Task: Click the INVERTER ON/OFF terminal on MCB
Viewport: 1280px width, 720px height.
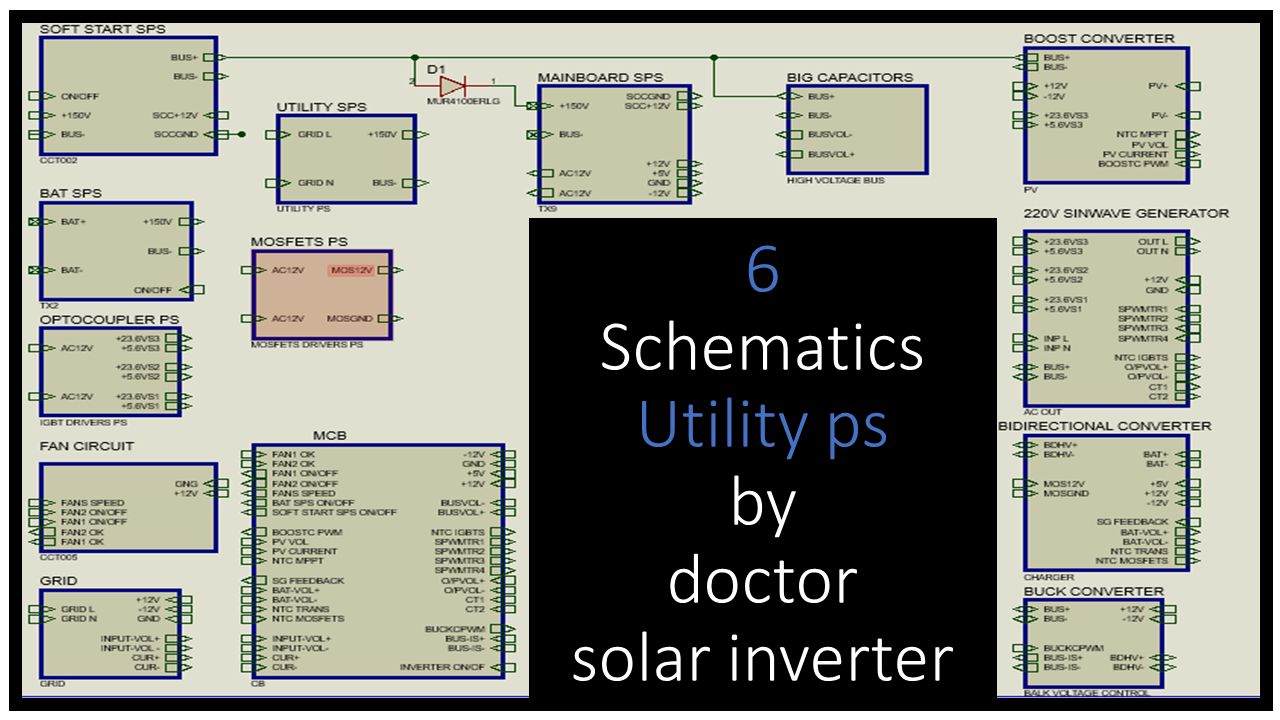Action: [x=509, y=667]
